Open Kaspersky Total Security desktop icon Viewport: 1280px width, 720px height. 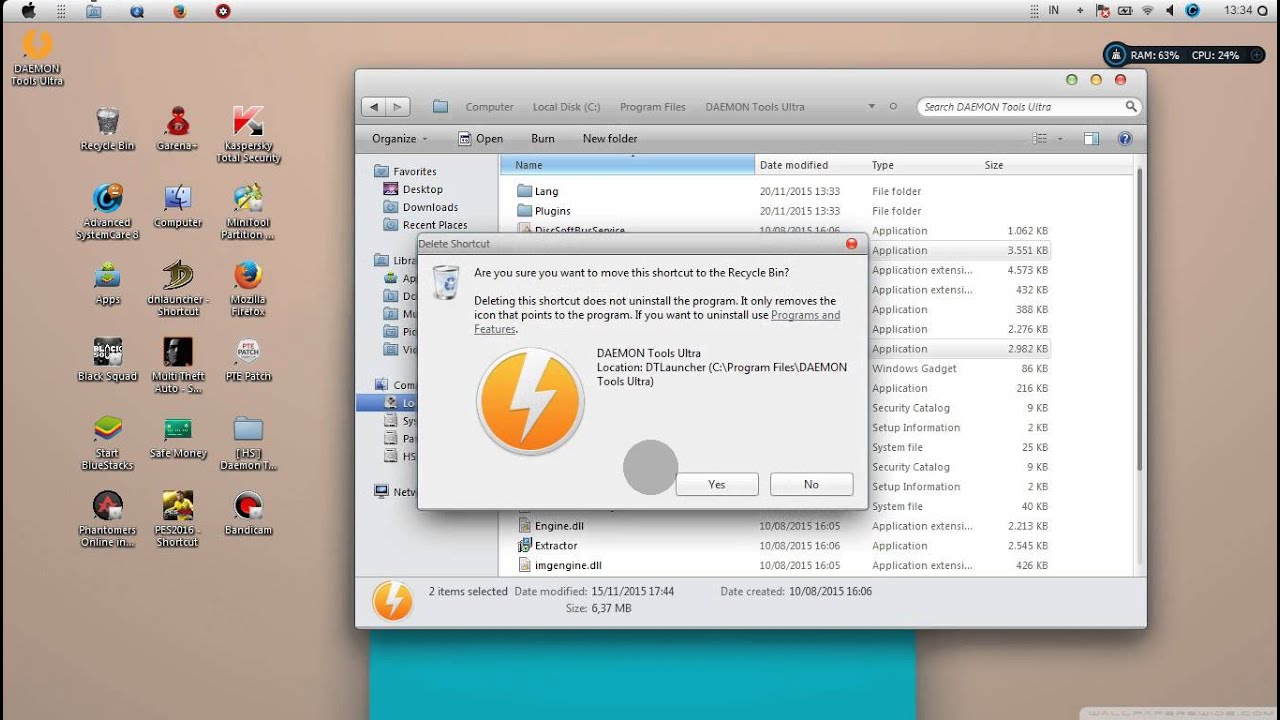pyautogui.click(x=248, y=135)
